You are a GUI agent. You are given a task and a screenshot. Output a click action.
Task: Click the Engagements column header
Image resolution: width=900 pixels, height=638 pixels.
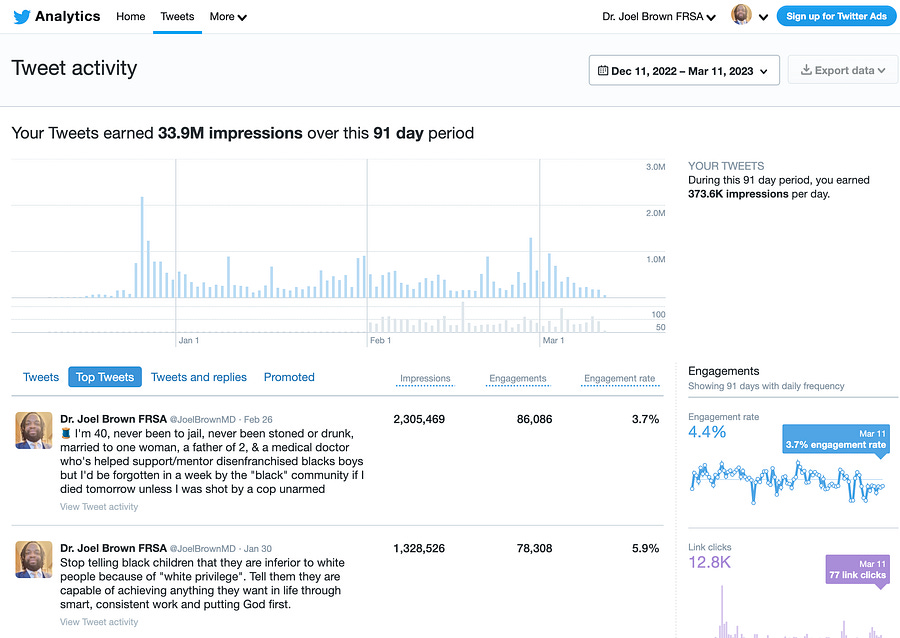click(518, 379)
